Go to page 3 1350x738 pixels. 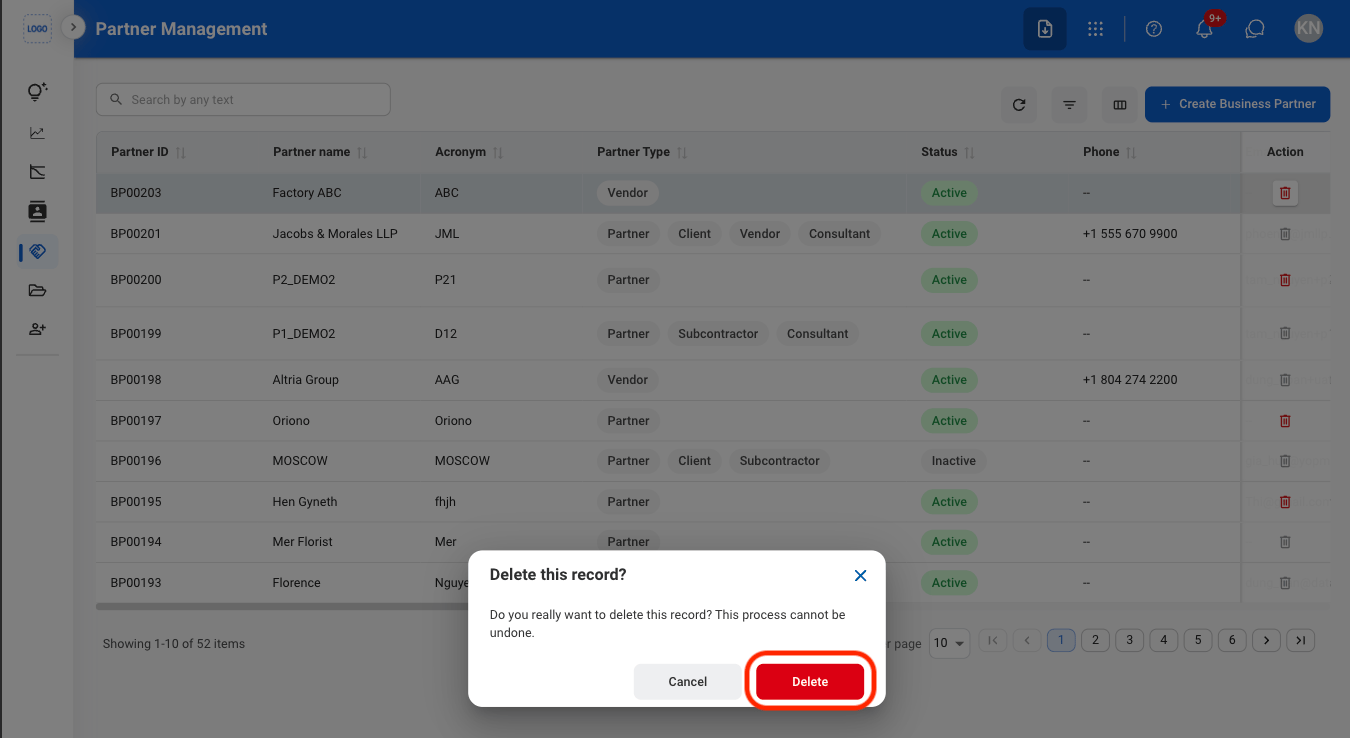pos(1129,640)
